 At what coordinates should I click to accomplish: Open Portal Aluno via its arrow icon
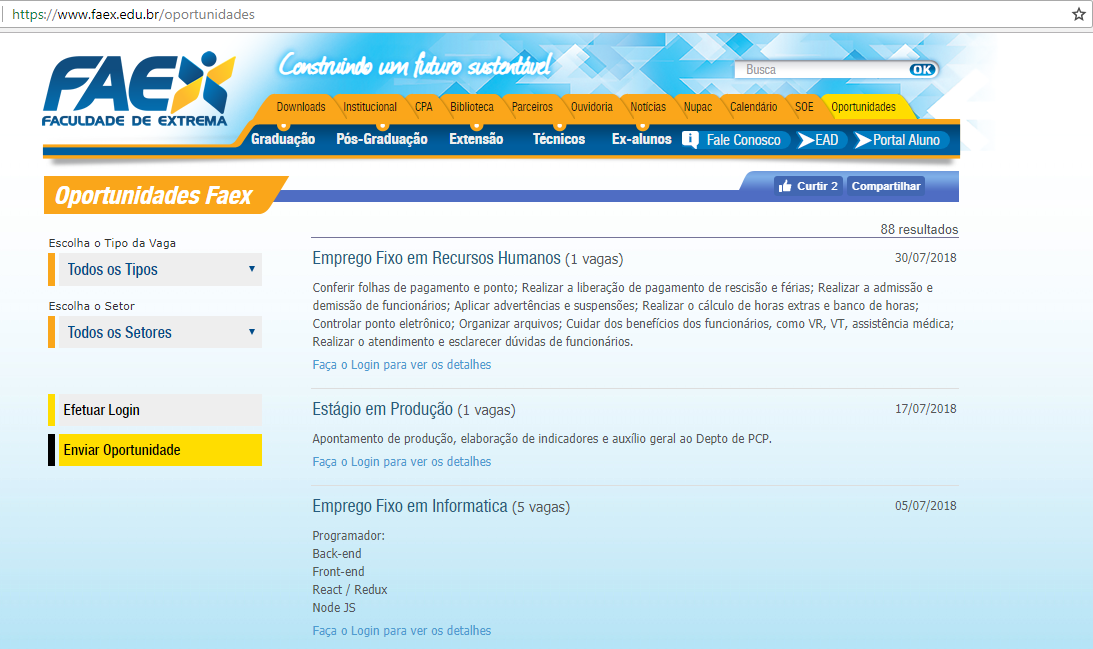click(863, 140)
